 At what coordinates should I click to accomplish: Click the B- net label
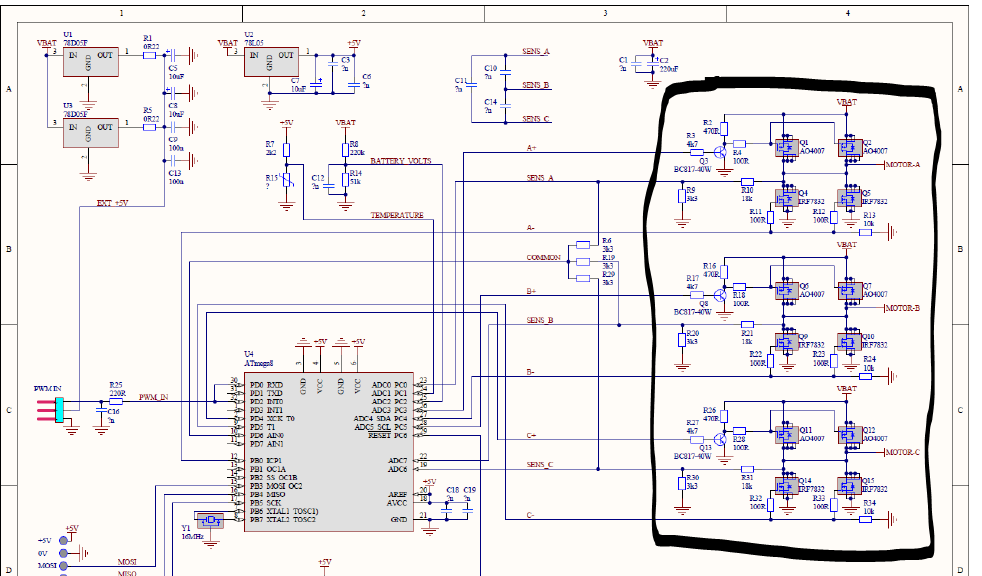coord(530,372)
